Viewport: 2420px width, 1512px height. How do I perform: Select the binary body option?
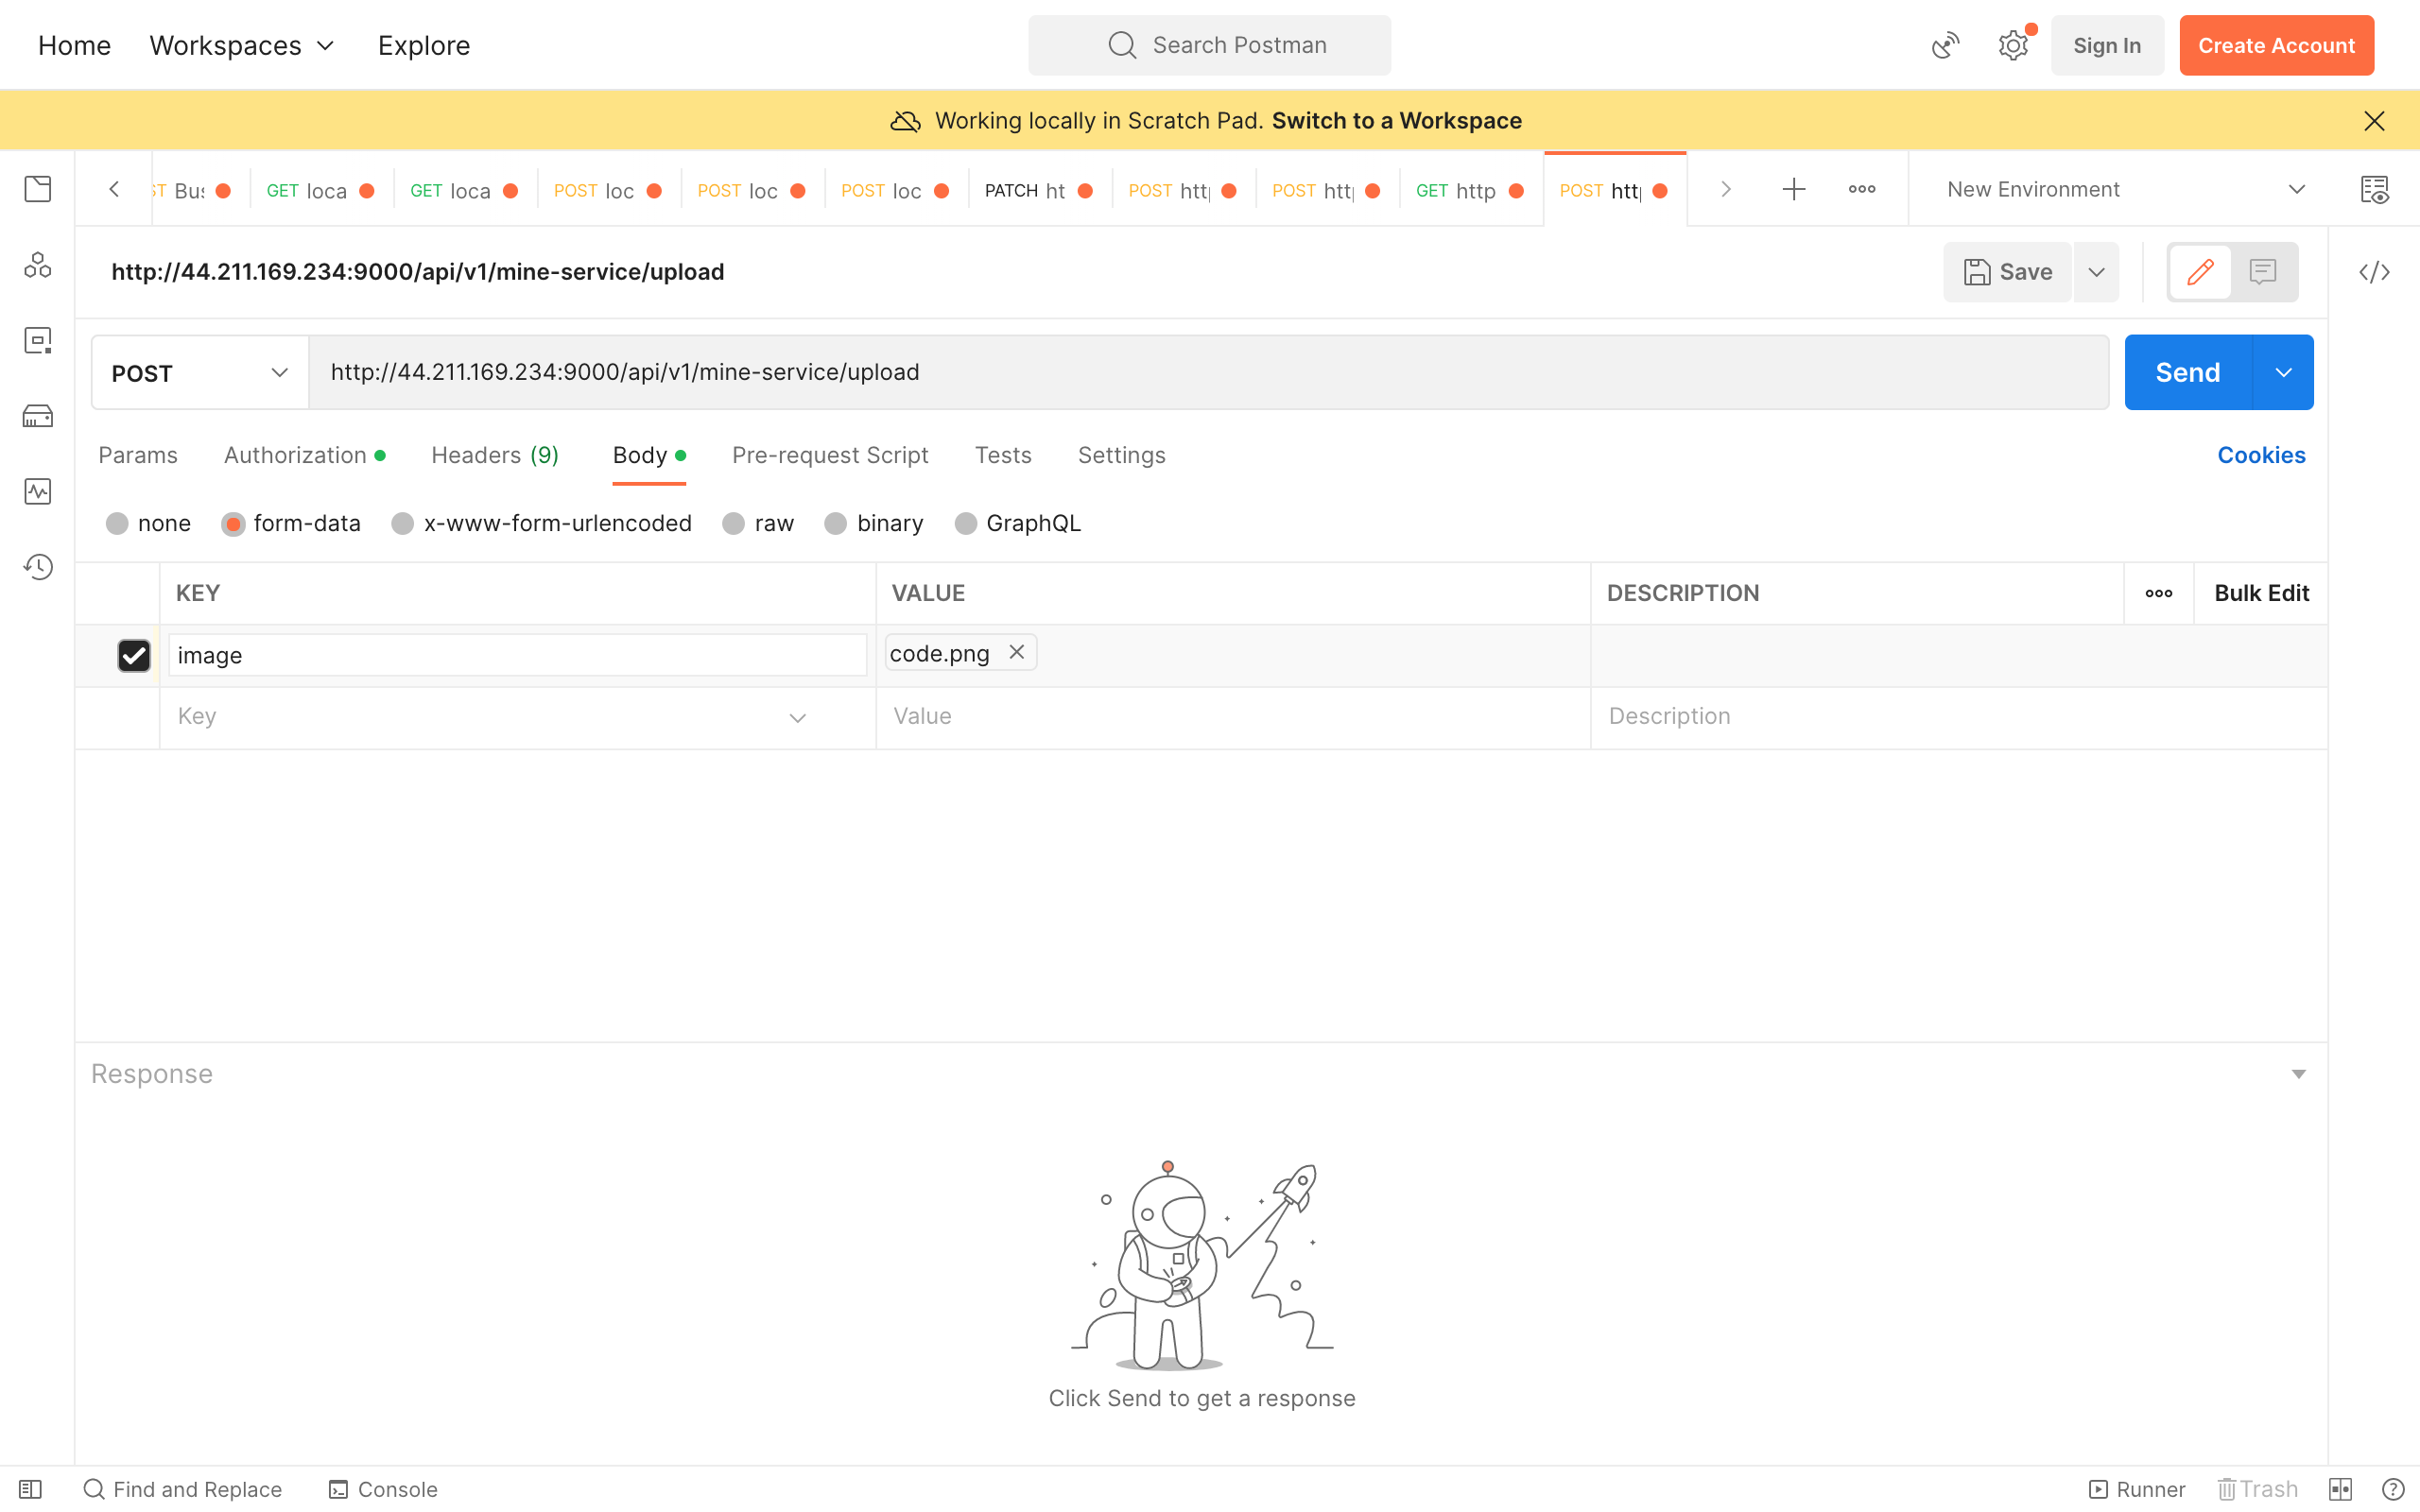(x=836, y=524)
